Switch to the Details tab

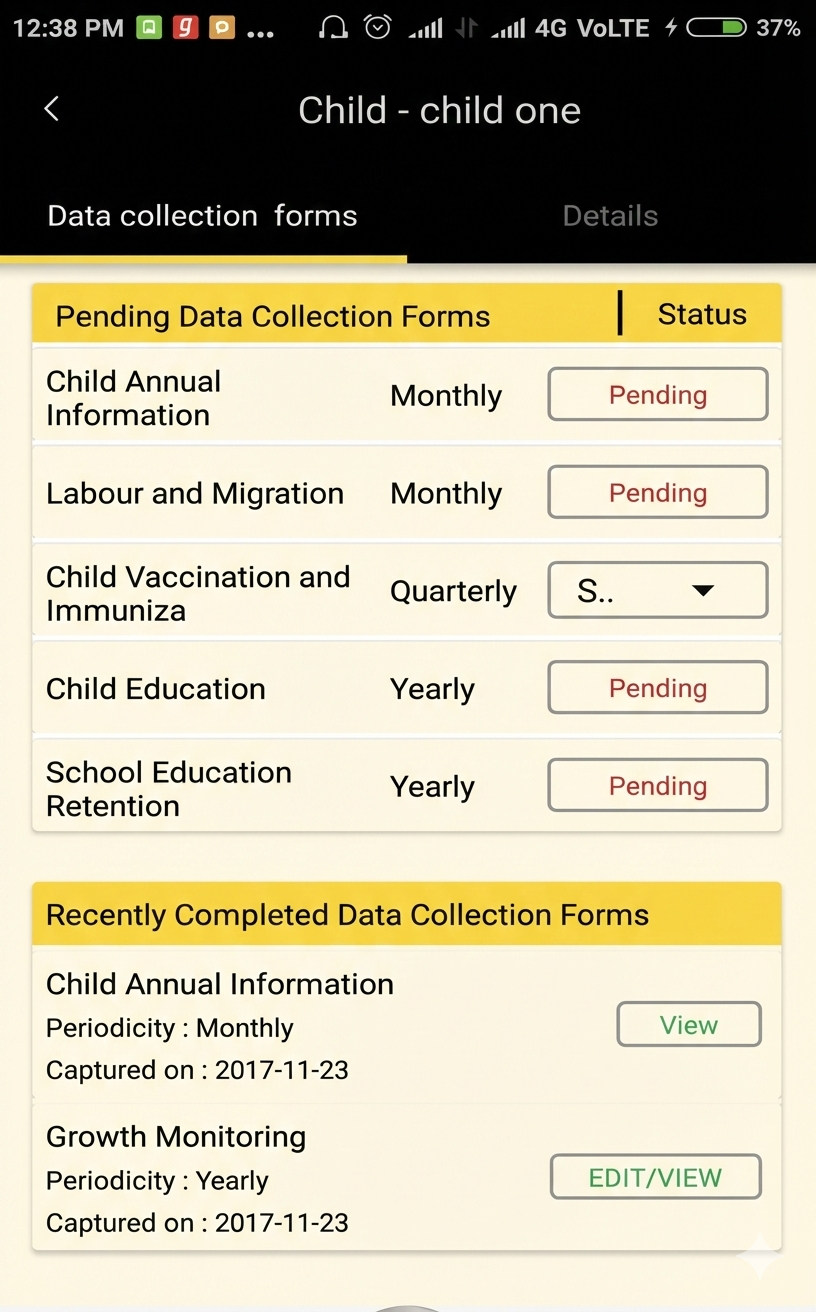[x=610, y=216]
